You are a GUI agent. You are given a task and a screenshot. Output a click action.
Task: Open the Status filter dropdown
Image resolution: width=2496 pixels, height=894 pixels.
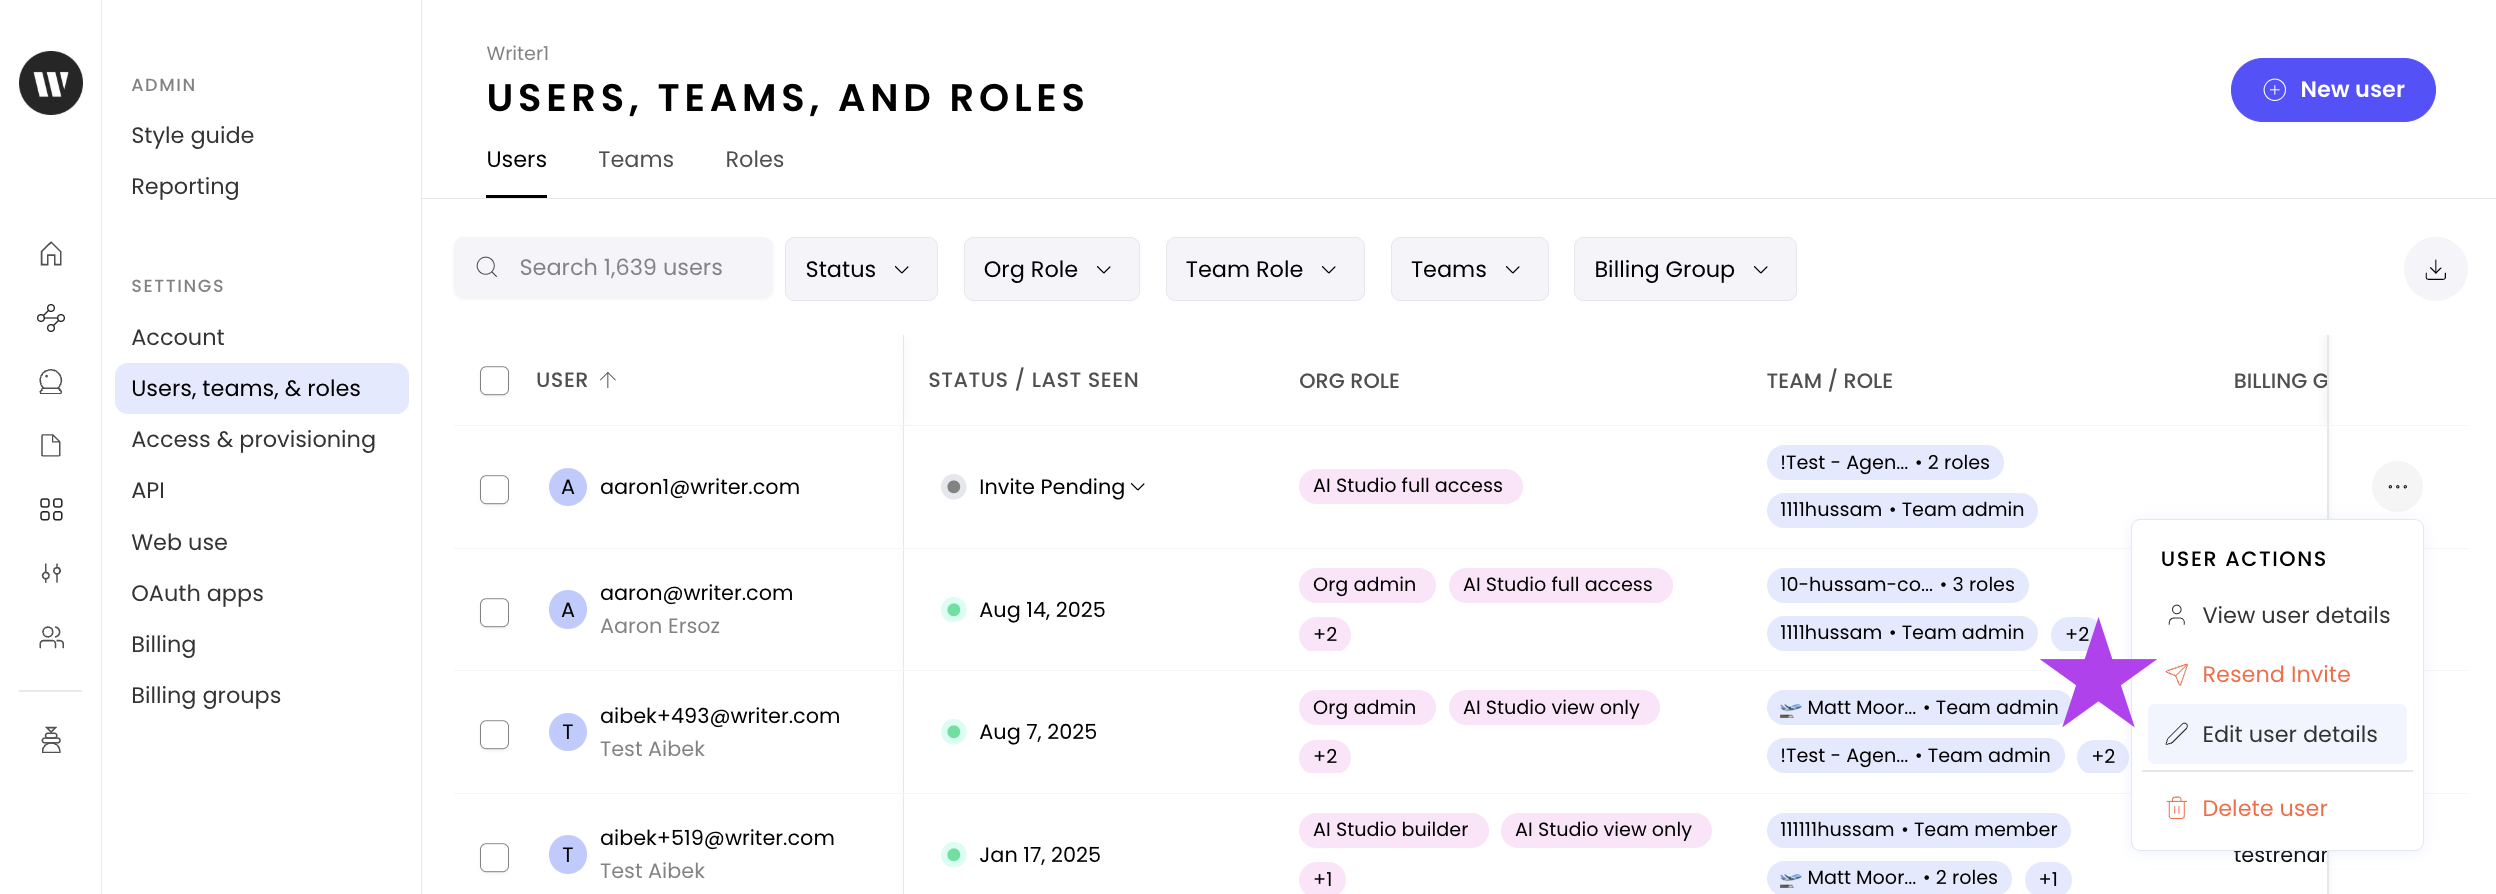(x=861, y=269)
